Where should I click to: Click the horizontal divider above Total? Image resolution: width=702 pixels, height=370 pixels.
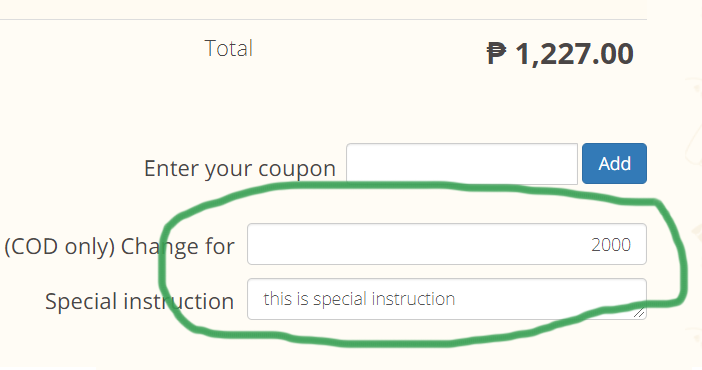click(323, 19)
